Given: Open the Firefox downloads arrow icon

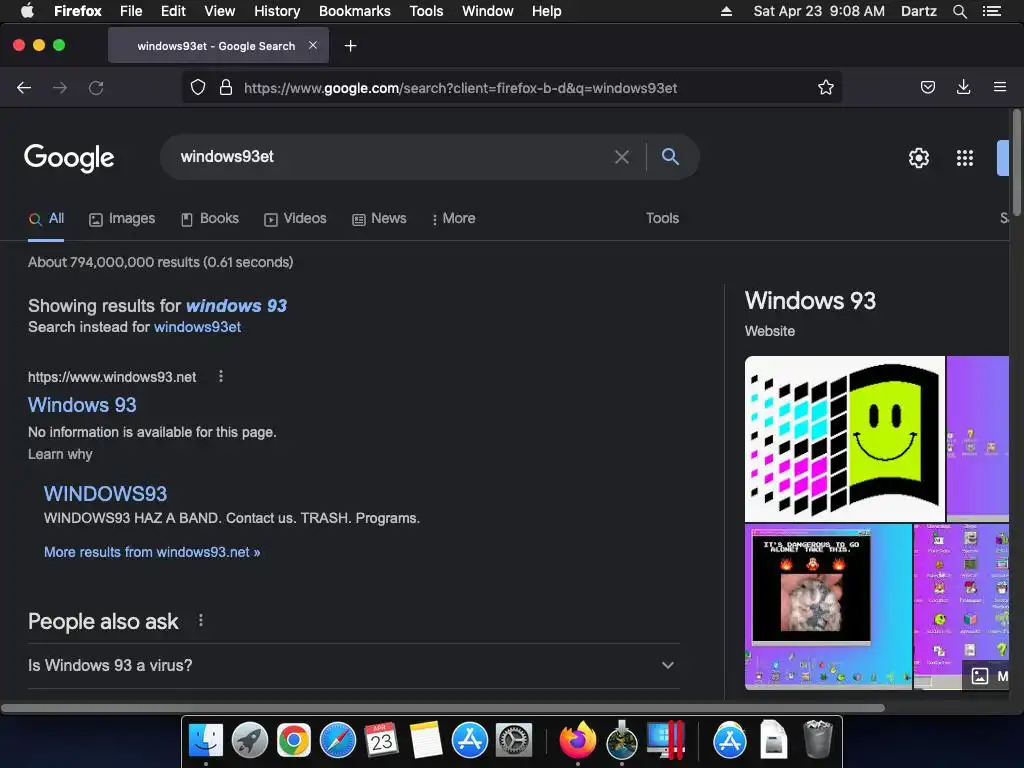Looking at the screenshot, I should pos(963,88).
